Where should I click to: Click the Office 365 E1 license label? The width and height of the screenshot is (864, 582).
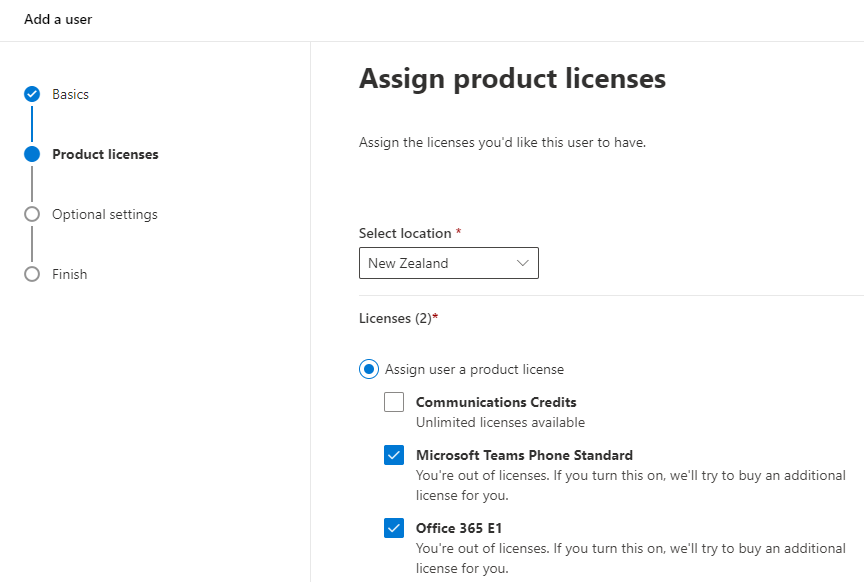tap(459, 528)
